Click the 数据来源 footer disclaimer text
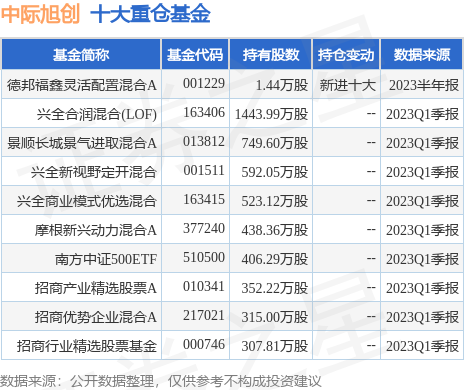The width and height of the screenshot is (464, 390). [161, 381]
